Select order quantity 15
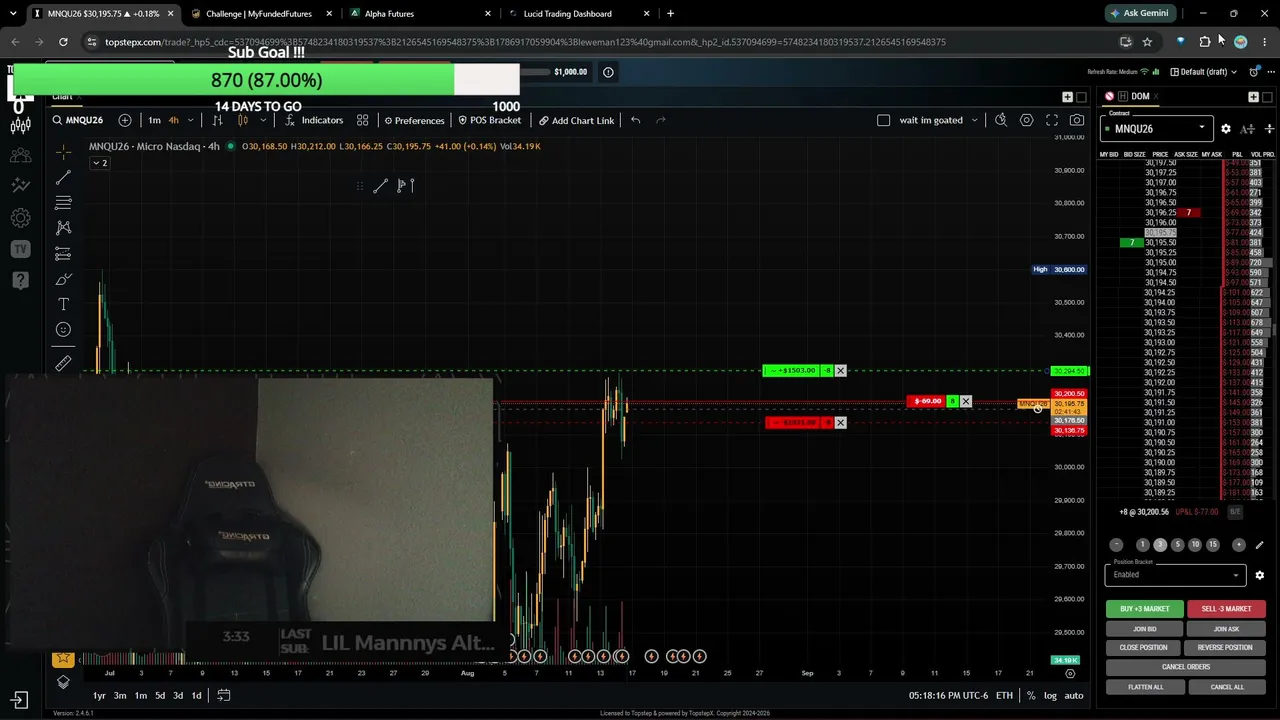 [1213, 545]
